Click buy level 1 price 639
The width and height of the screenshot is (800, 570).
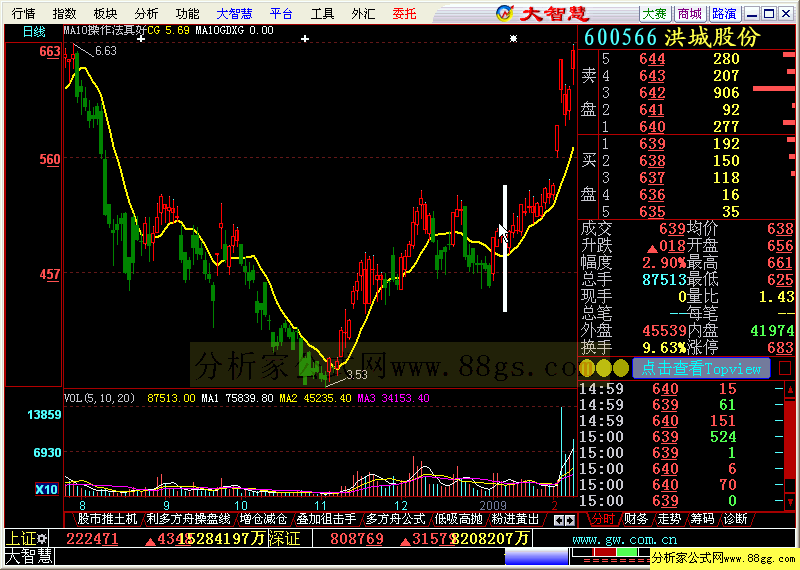pyautogui.click(x=652, y=144)
